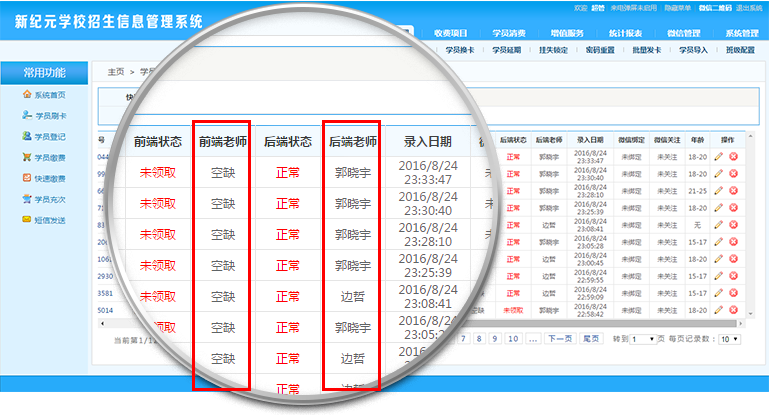Open the 每页记录数 records-per-page dropdown
Image resolution: width=770 pixels, height=415 pixels.
[x=729, y=339]
